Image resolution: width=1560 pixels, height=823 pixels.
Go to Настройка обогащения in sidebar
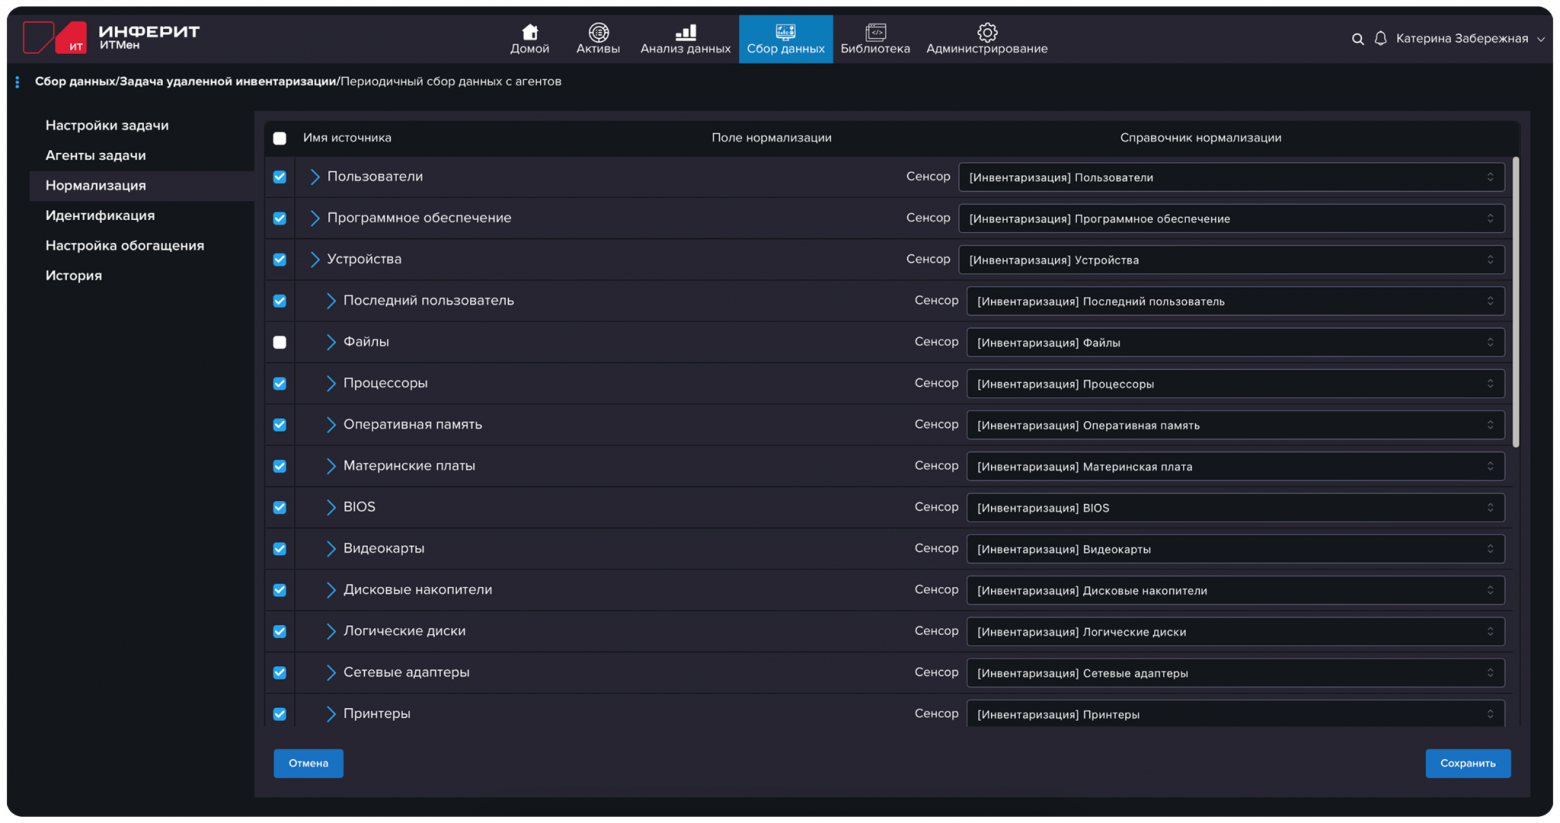[124, 246]
